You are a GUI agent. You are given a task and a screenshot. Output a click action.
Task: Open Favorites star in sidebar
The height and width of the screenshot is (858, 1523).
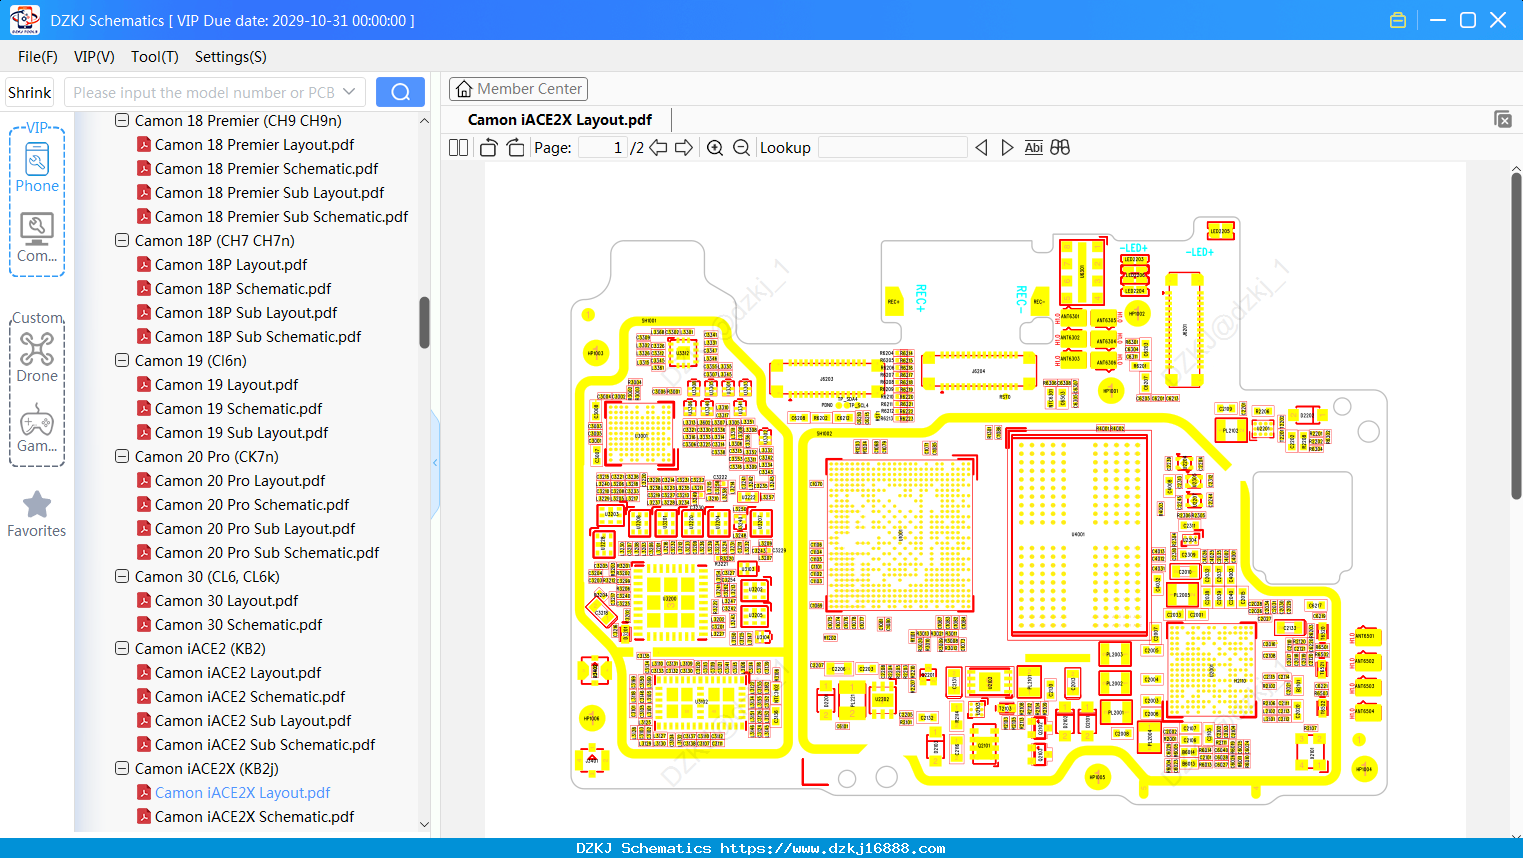tap(37, 515)
